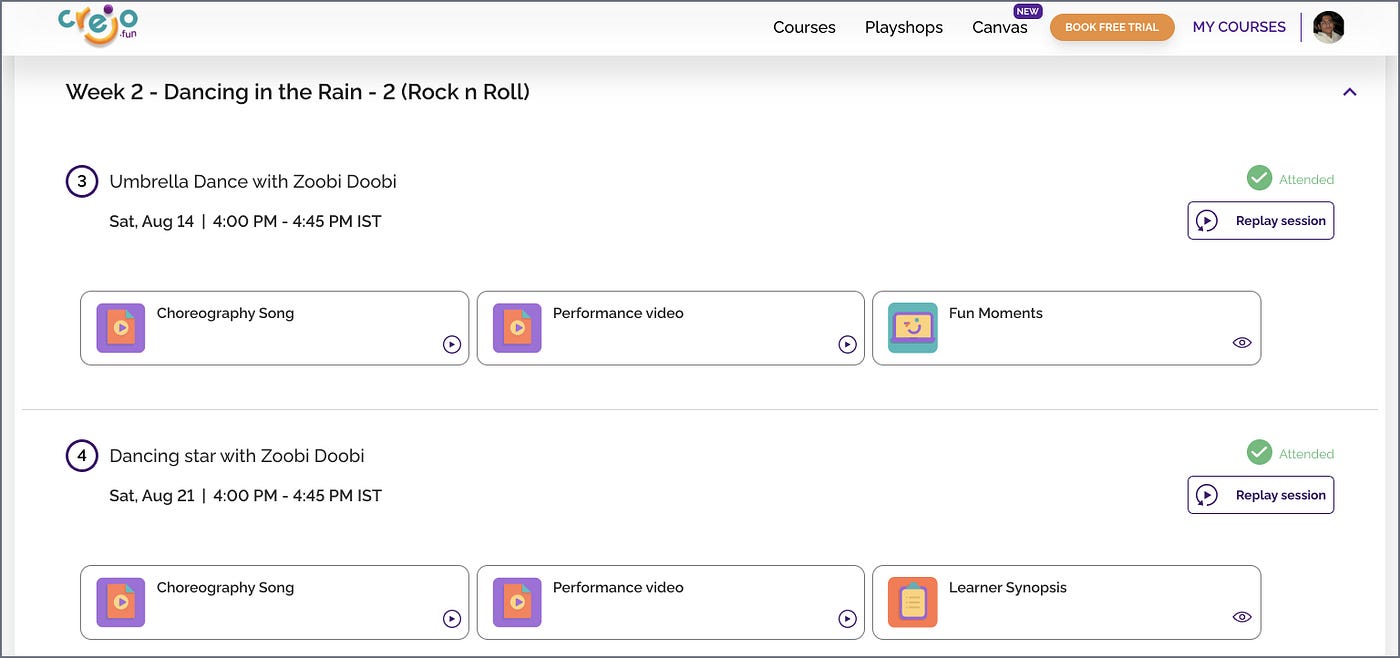Viewport: 1400px width, 658px height.
Task: Play the Performance video in session 4
Action: point(847,619)
